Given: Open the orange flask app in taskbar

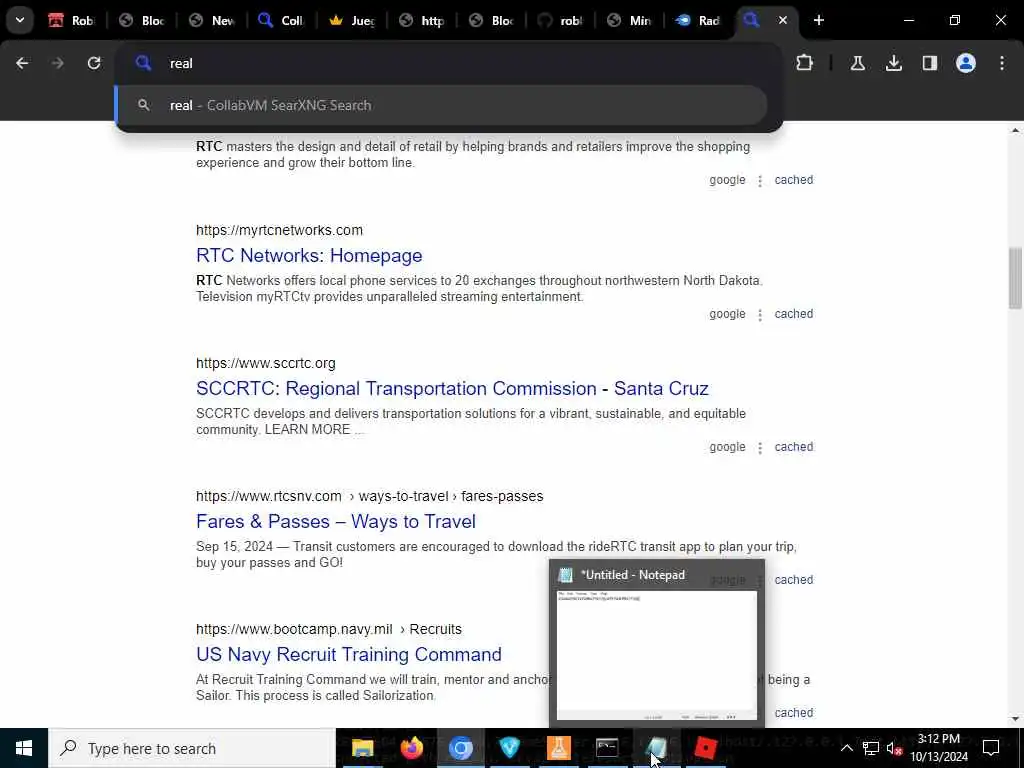Looking at the screenshot, I should click(x=558, y=748).
